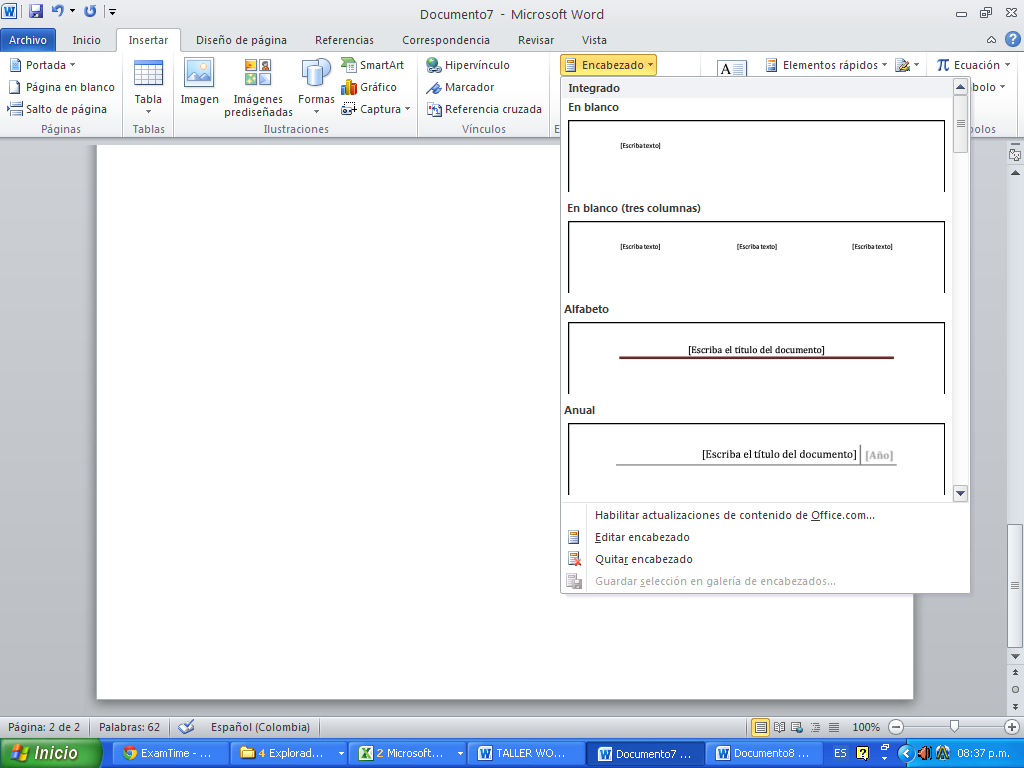This screenshot has height=768, width=1024.
Task: Insert a Referencia cruzada
Action: pyautogui.click(x=484, y=109)
